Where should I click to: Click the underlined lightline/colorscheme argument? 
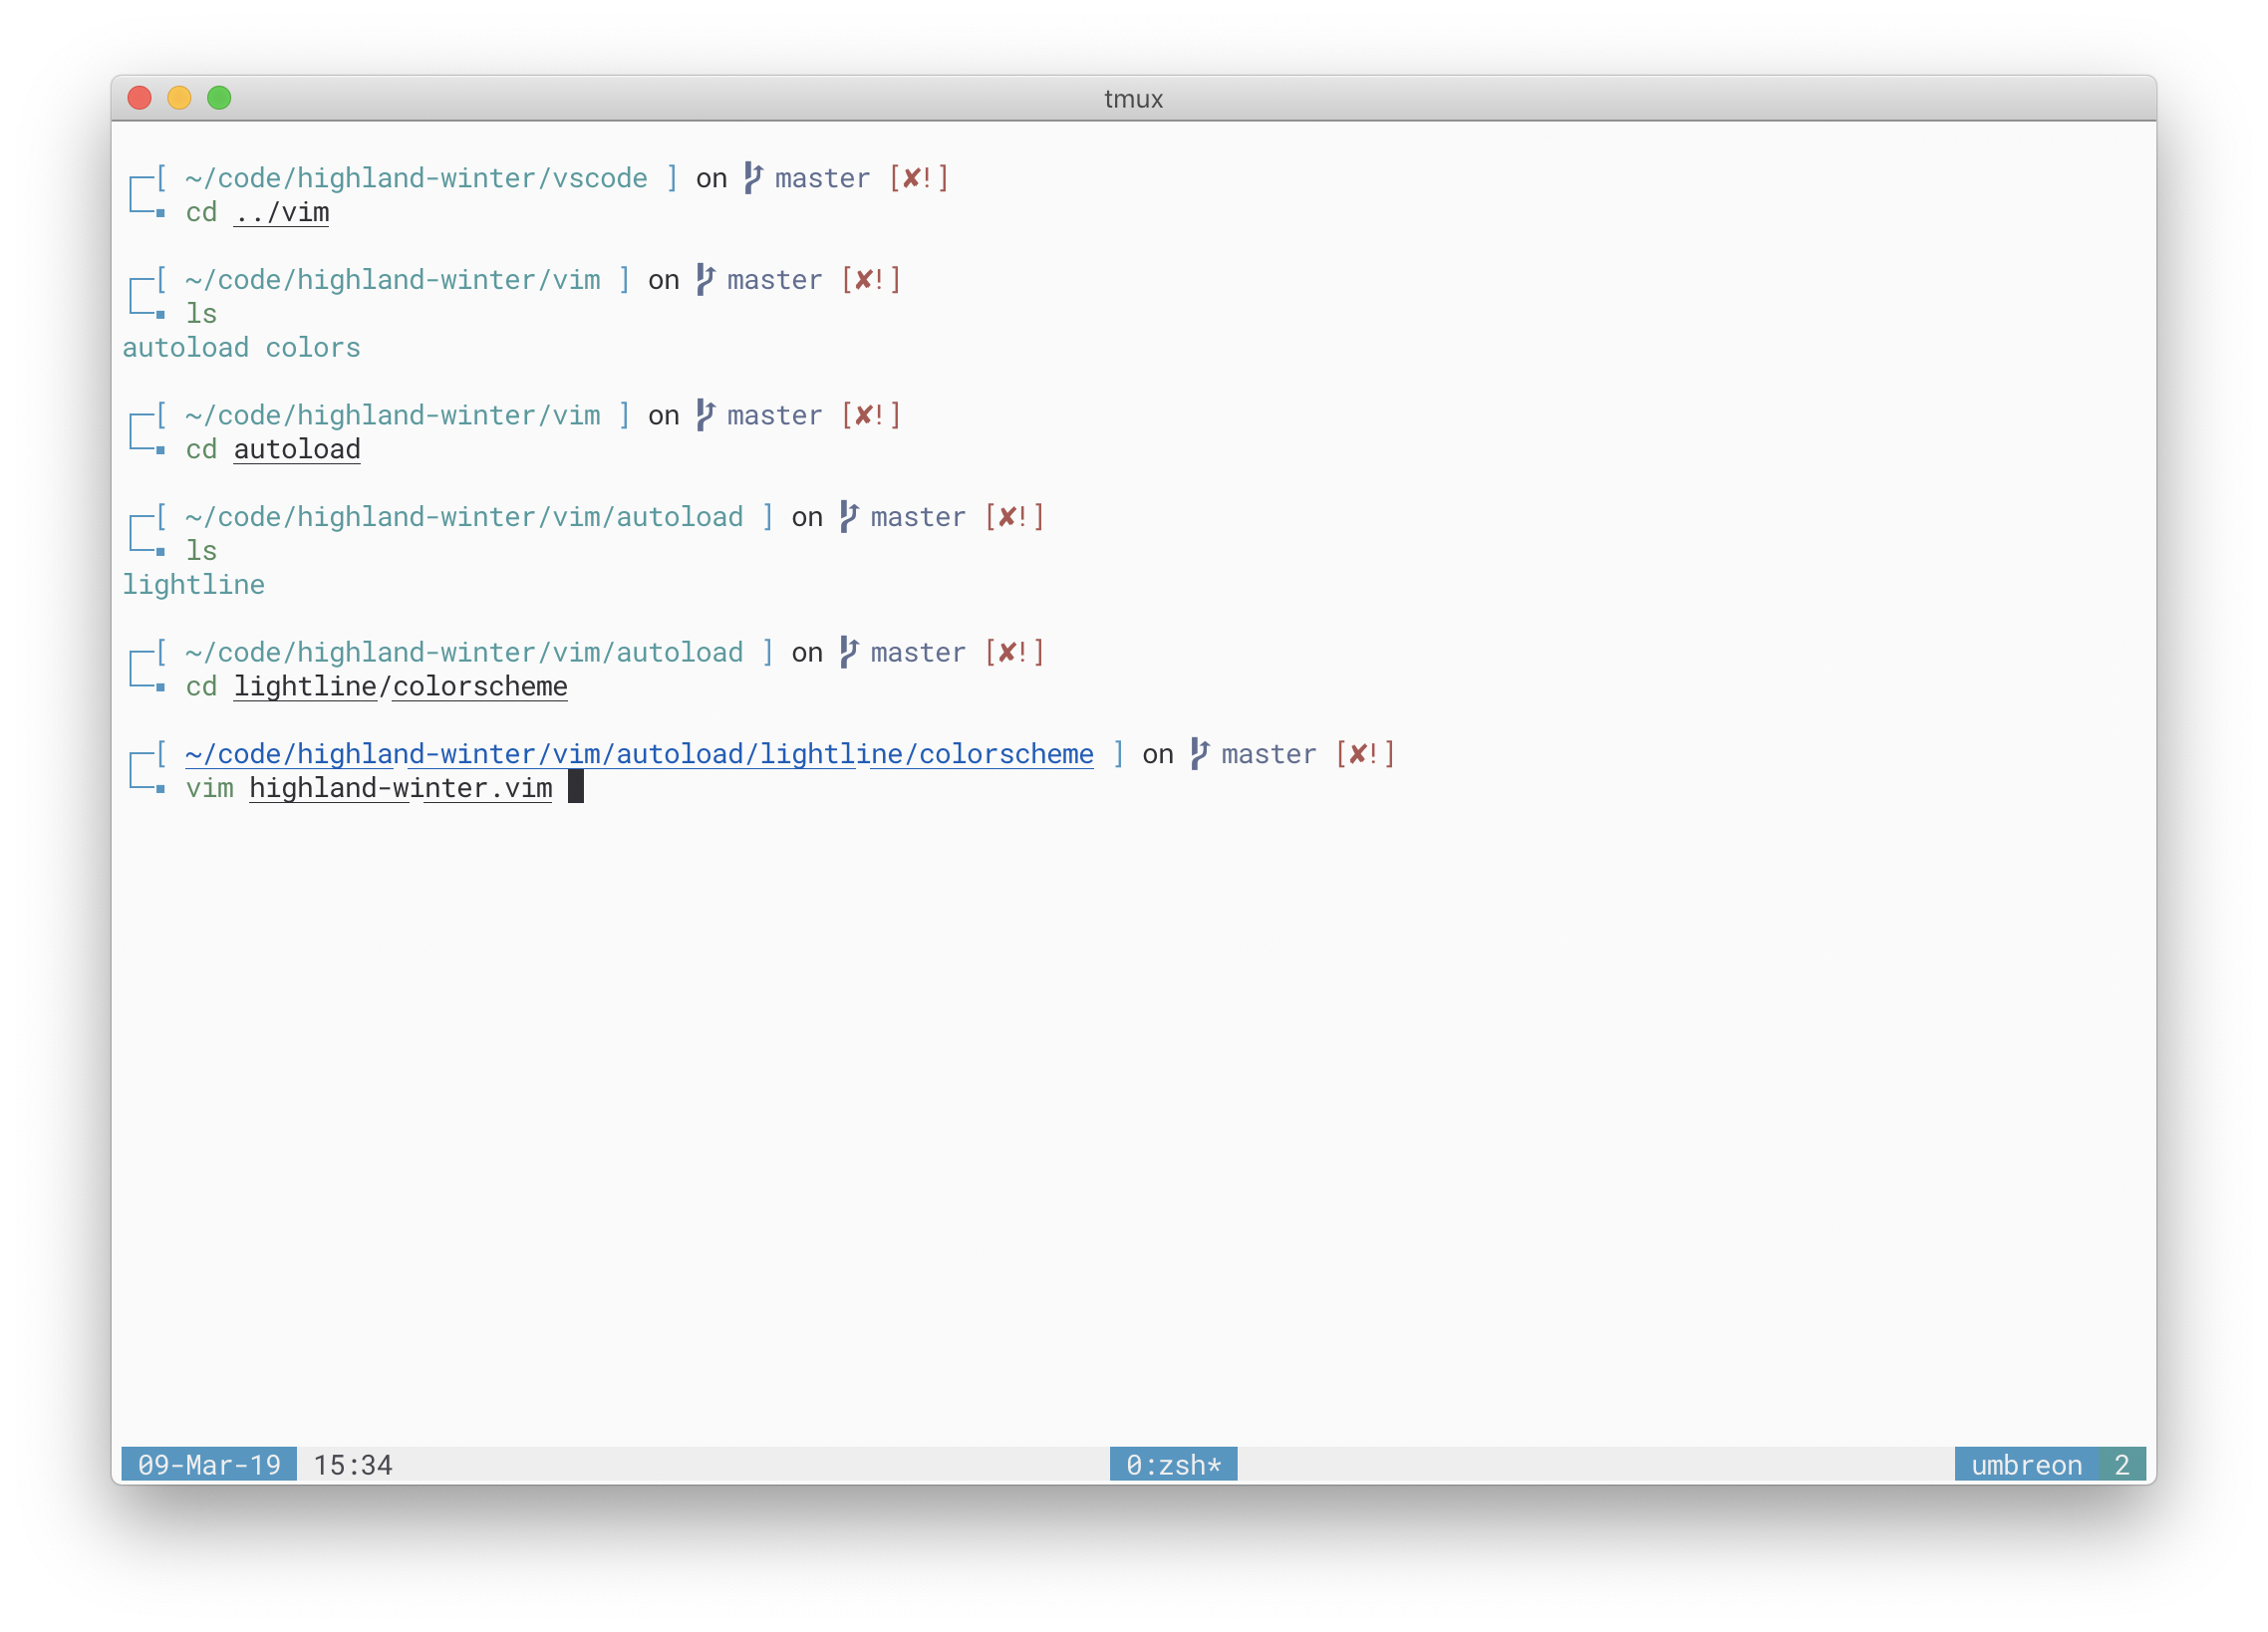click(x=400, y=687)
